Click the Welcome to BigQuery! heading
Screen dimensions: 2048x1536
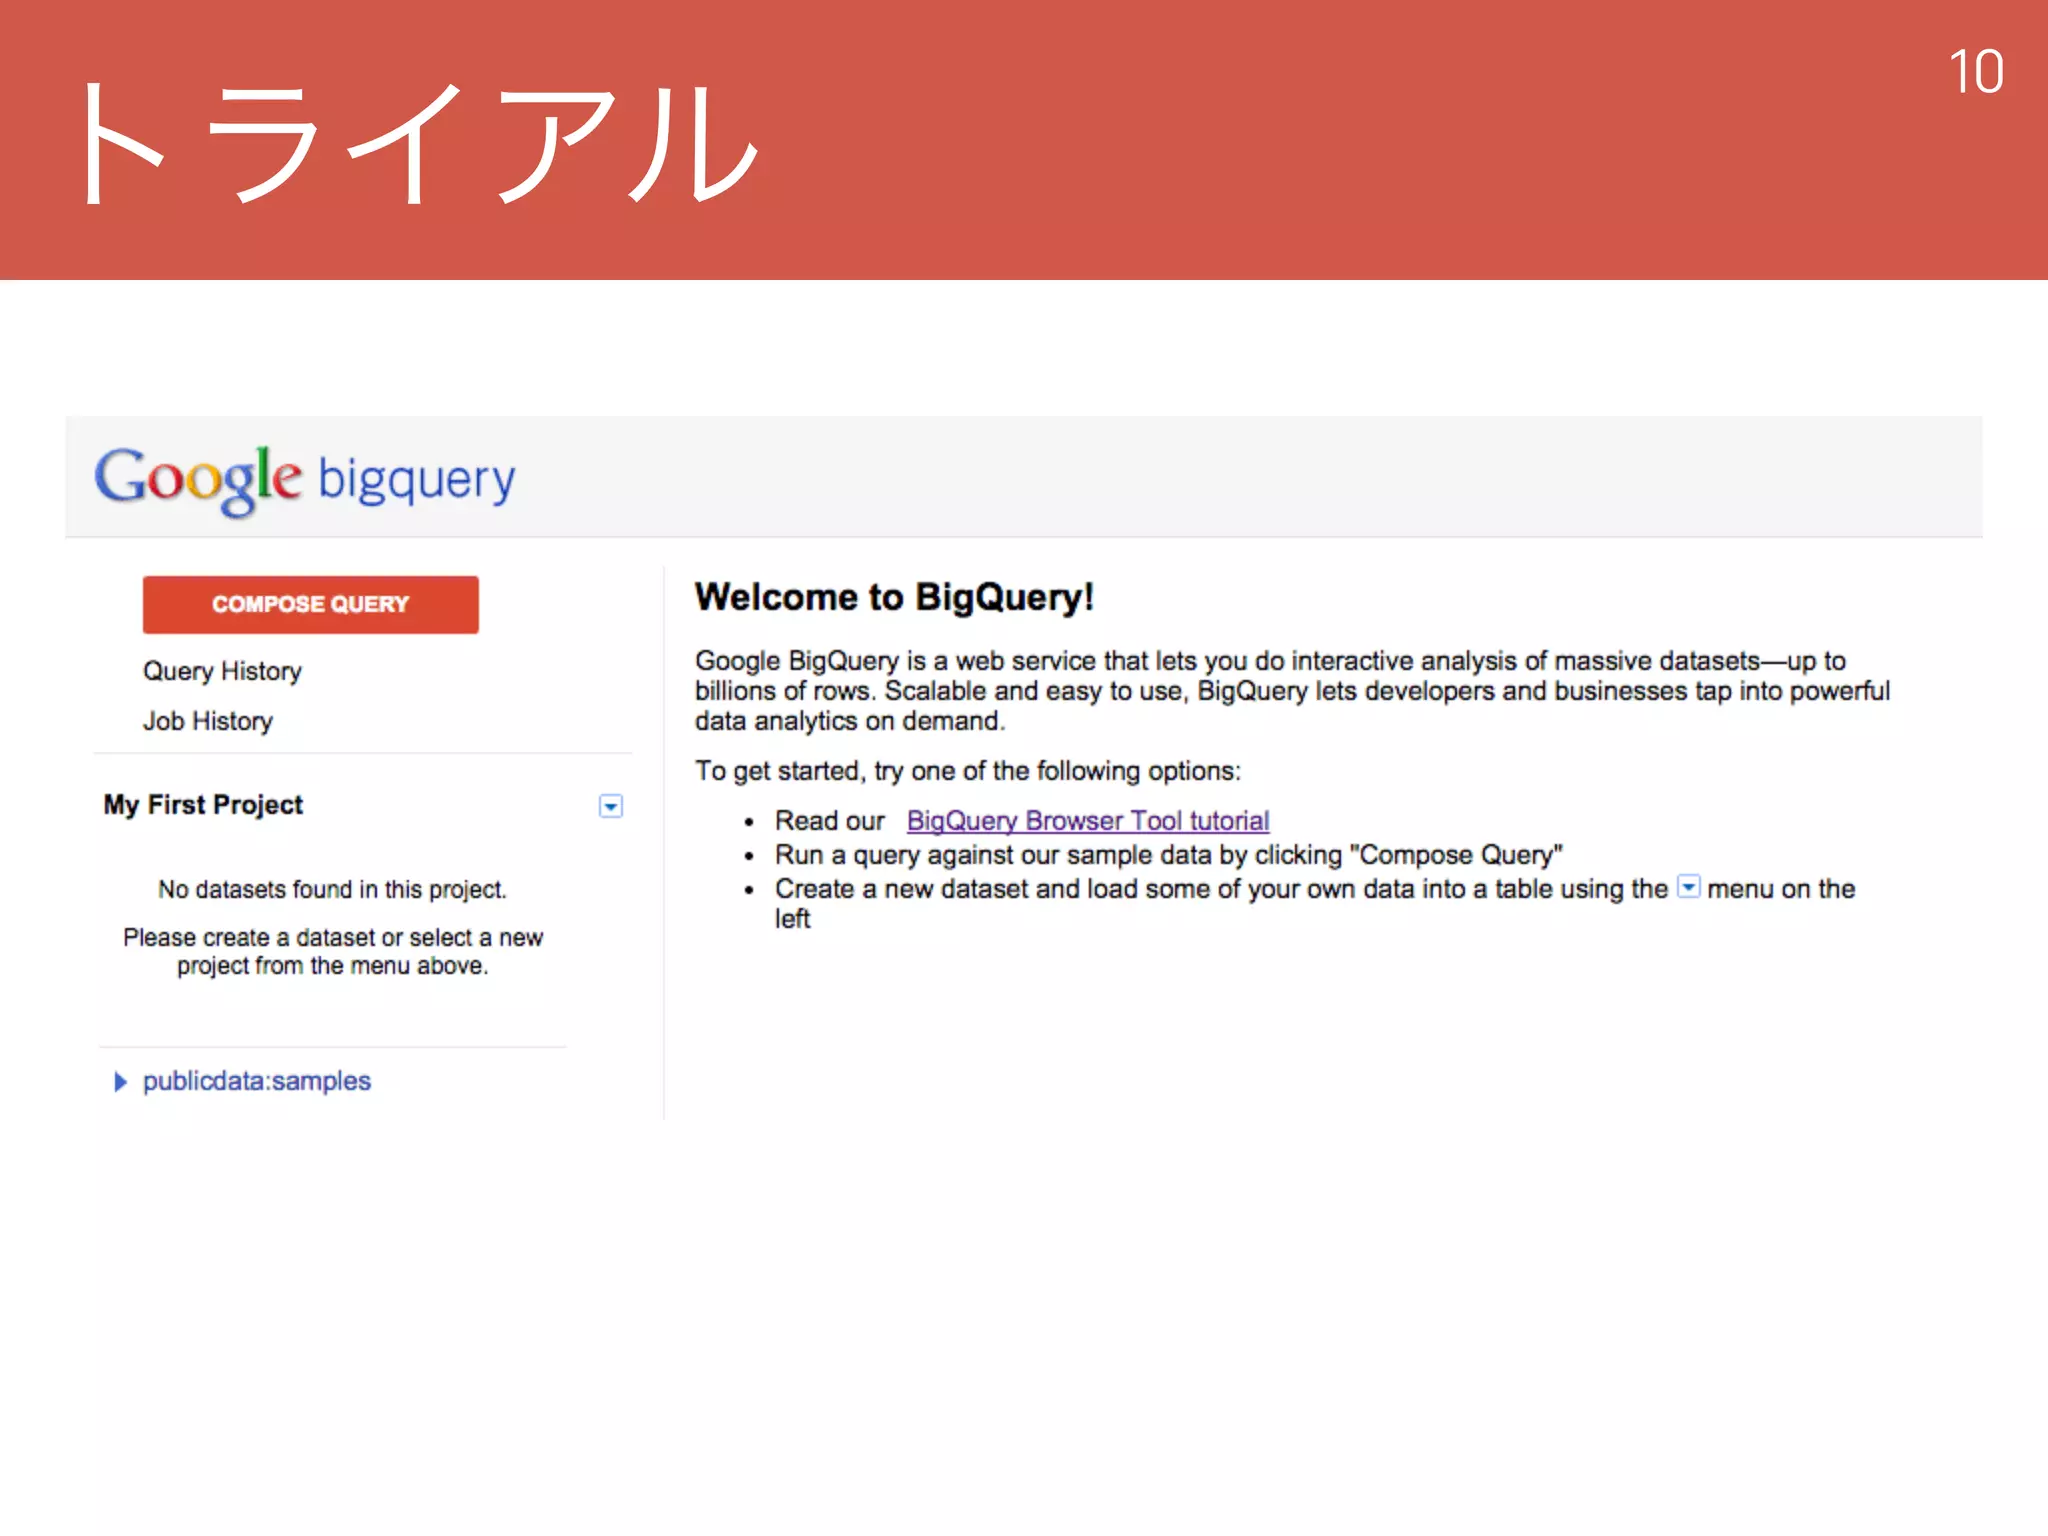tap(894, 597)
